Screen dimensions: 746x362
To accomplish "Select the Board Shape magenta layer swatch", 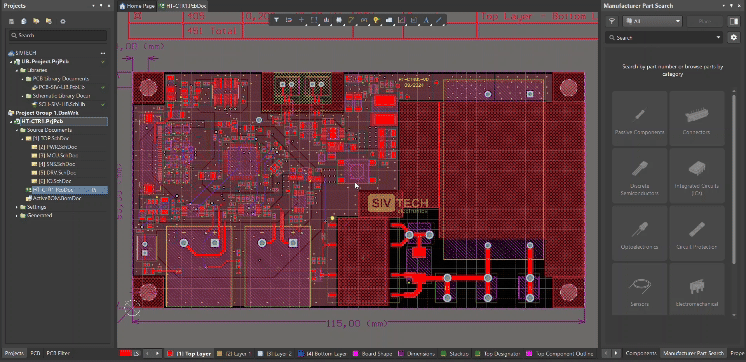I will (355, 353).
